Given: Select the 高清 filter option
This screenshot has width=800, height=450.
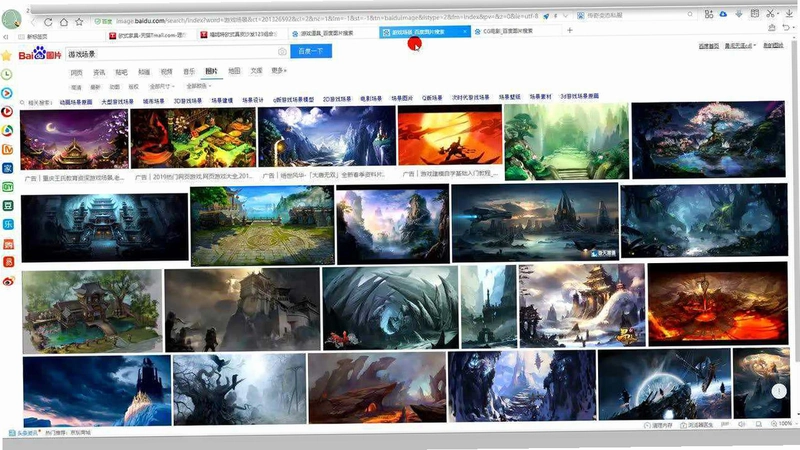Looking at the screenshot, I should pyautogui.click(x=77, y=87).
